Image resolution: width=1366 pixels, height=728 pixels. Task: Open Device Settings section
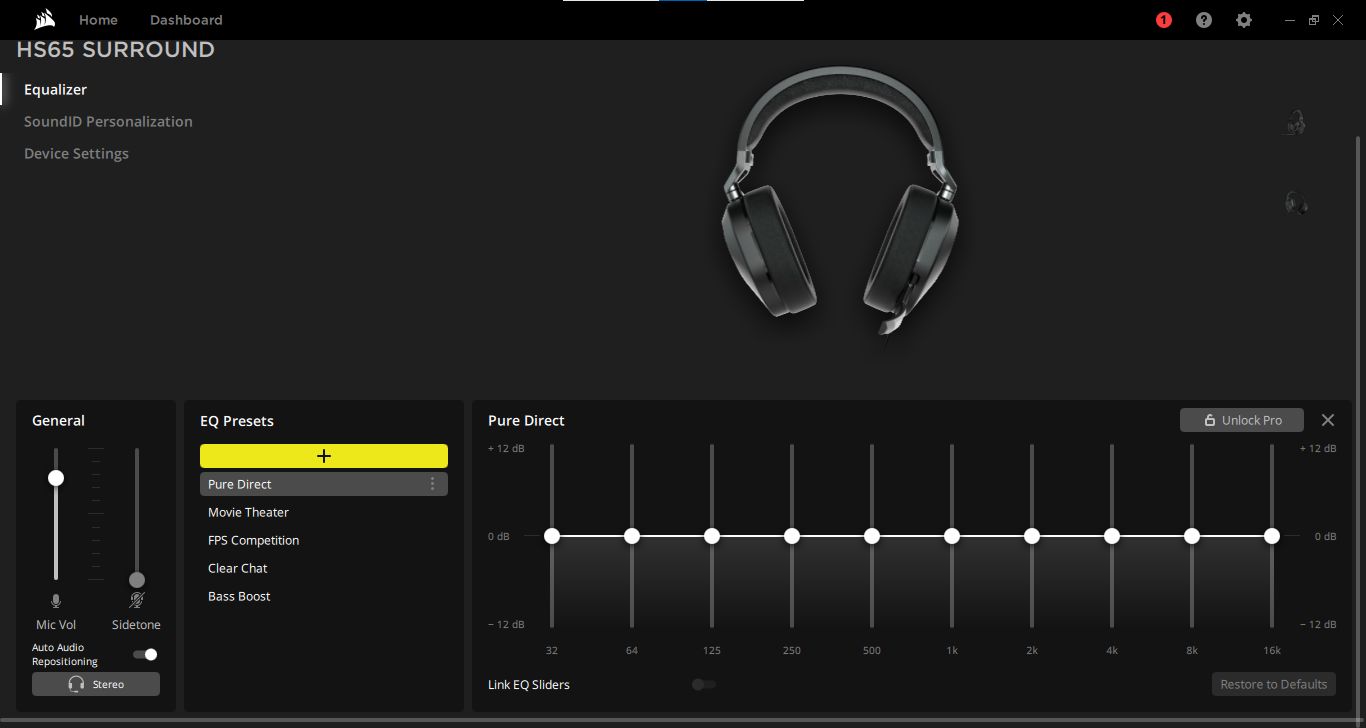click(76, 153)
